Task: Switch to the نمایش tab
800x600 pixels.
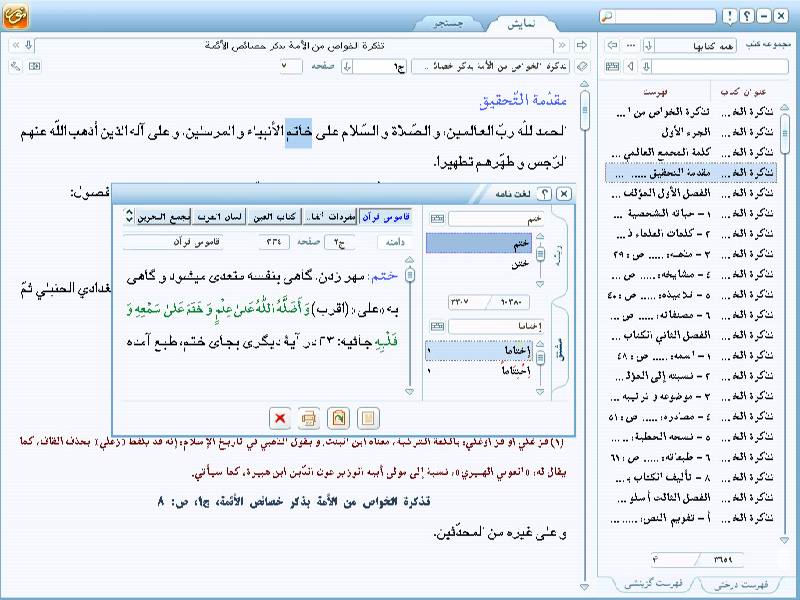Action: (521, 24)
